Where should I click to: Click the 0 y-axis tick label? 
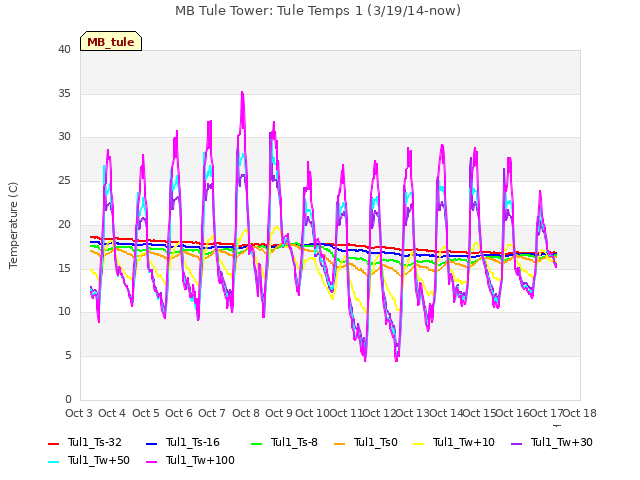click(68, 399)
